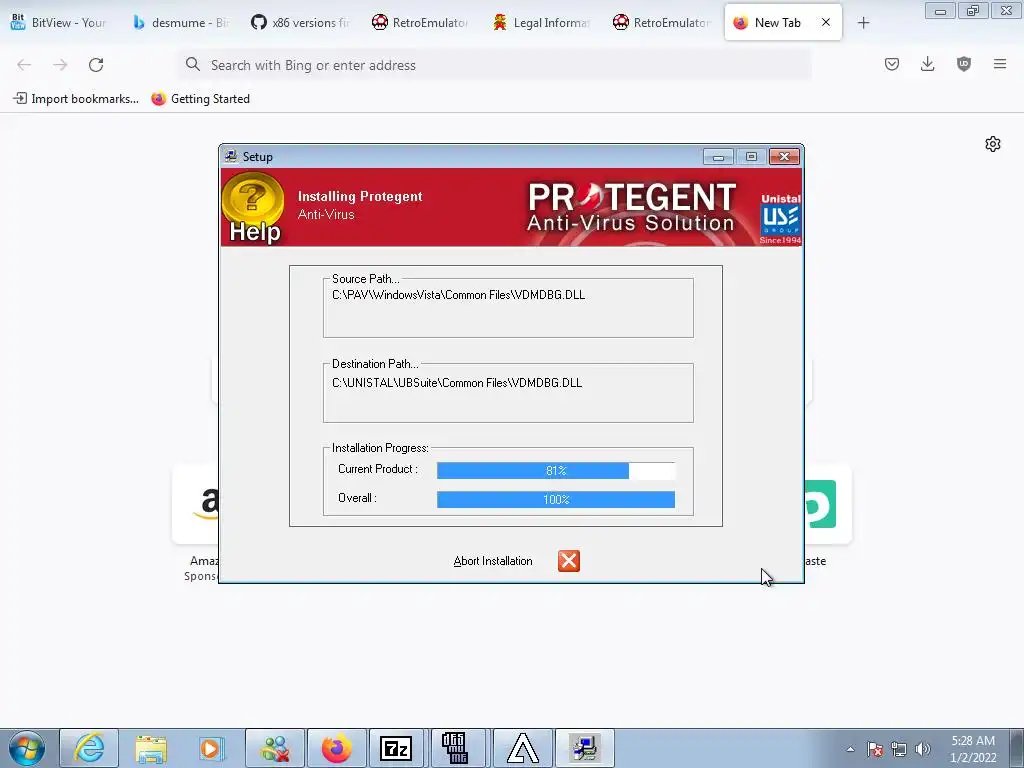Open new tab page settings gear
Viewport: 1024px width, 768px height.
[x=993, y=144]
